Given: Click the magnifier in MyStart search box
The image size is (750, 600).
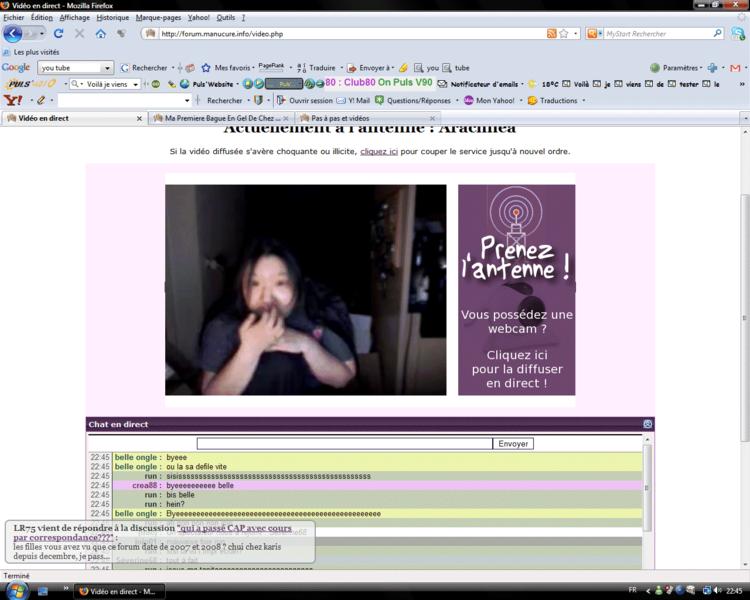Looking at the screenshot, I should coord(717,34).
